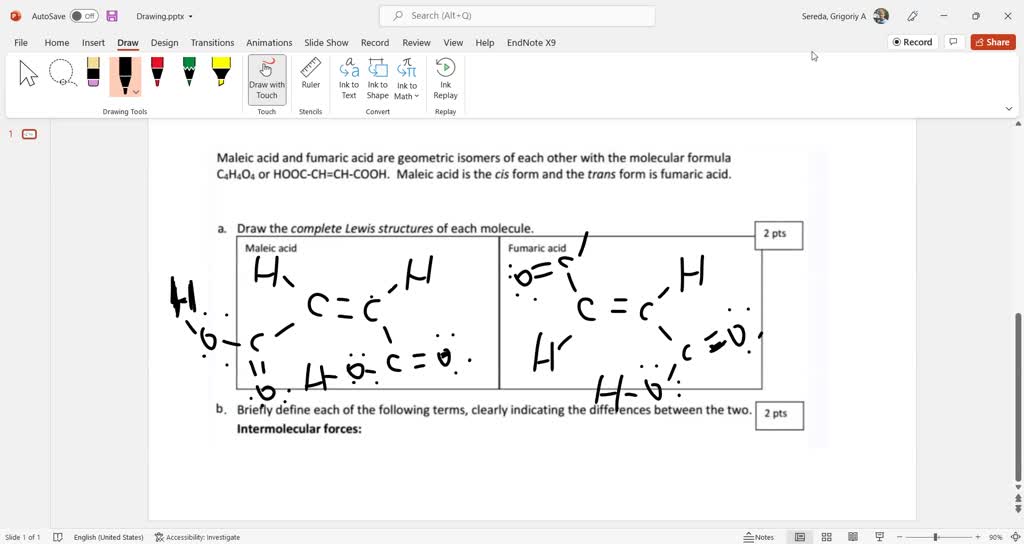This screenshot has width=1024, height=544.
Task: Click the account profile picture
Action: (x=881, y=16)
